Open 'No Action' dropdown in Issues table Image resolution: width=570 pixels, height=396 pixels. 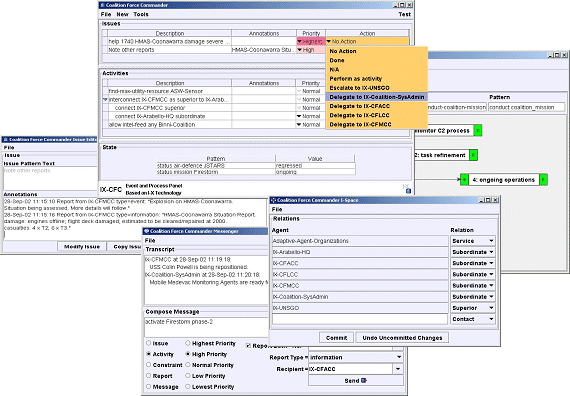(x=367, y=41)
